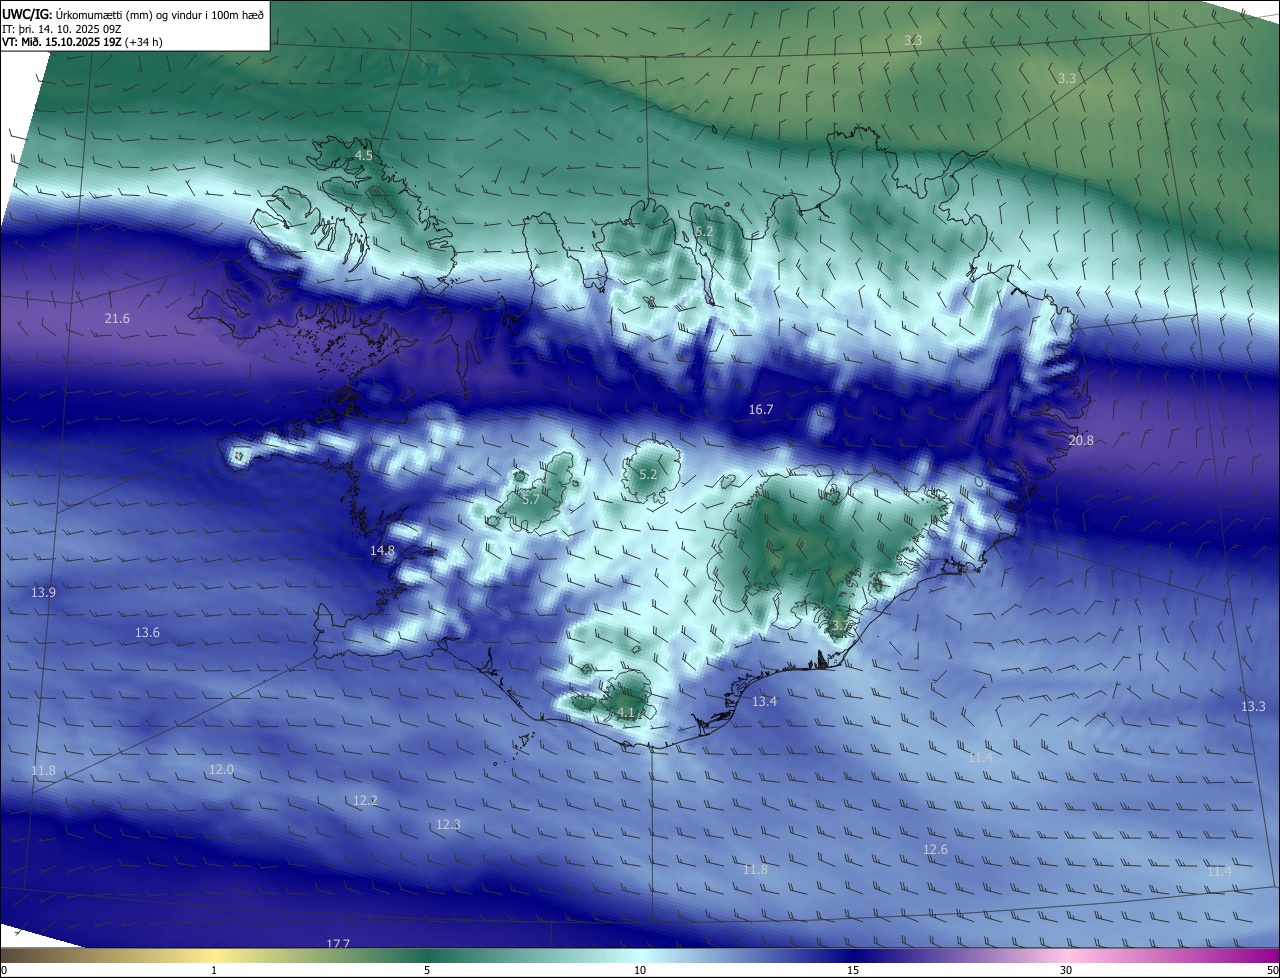Viewport: 1280px width, 978px height.
Task: Click the 15 tick label on color scale
Action: (853, 971)
